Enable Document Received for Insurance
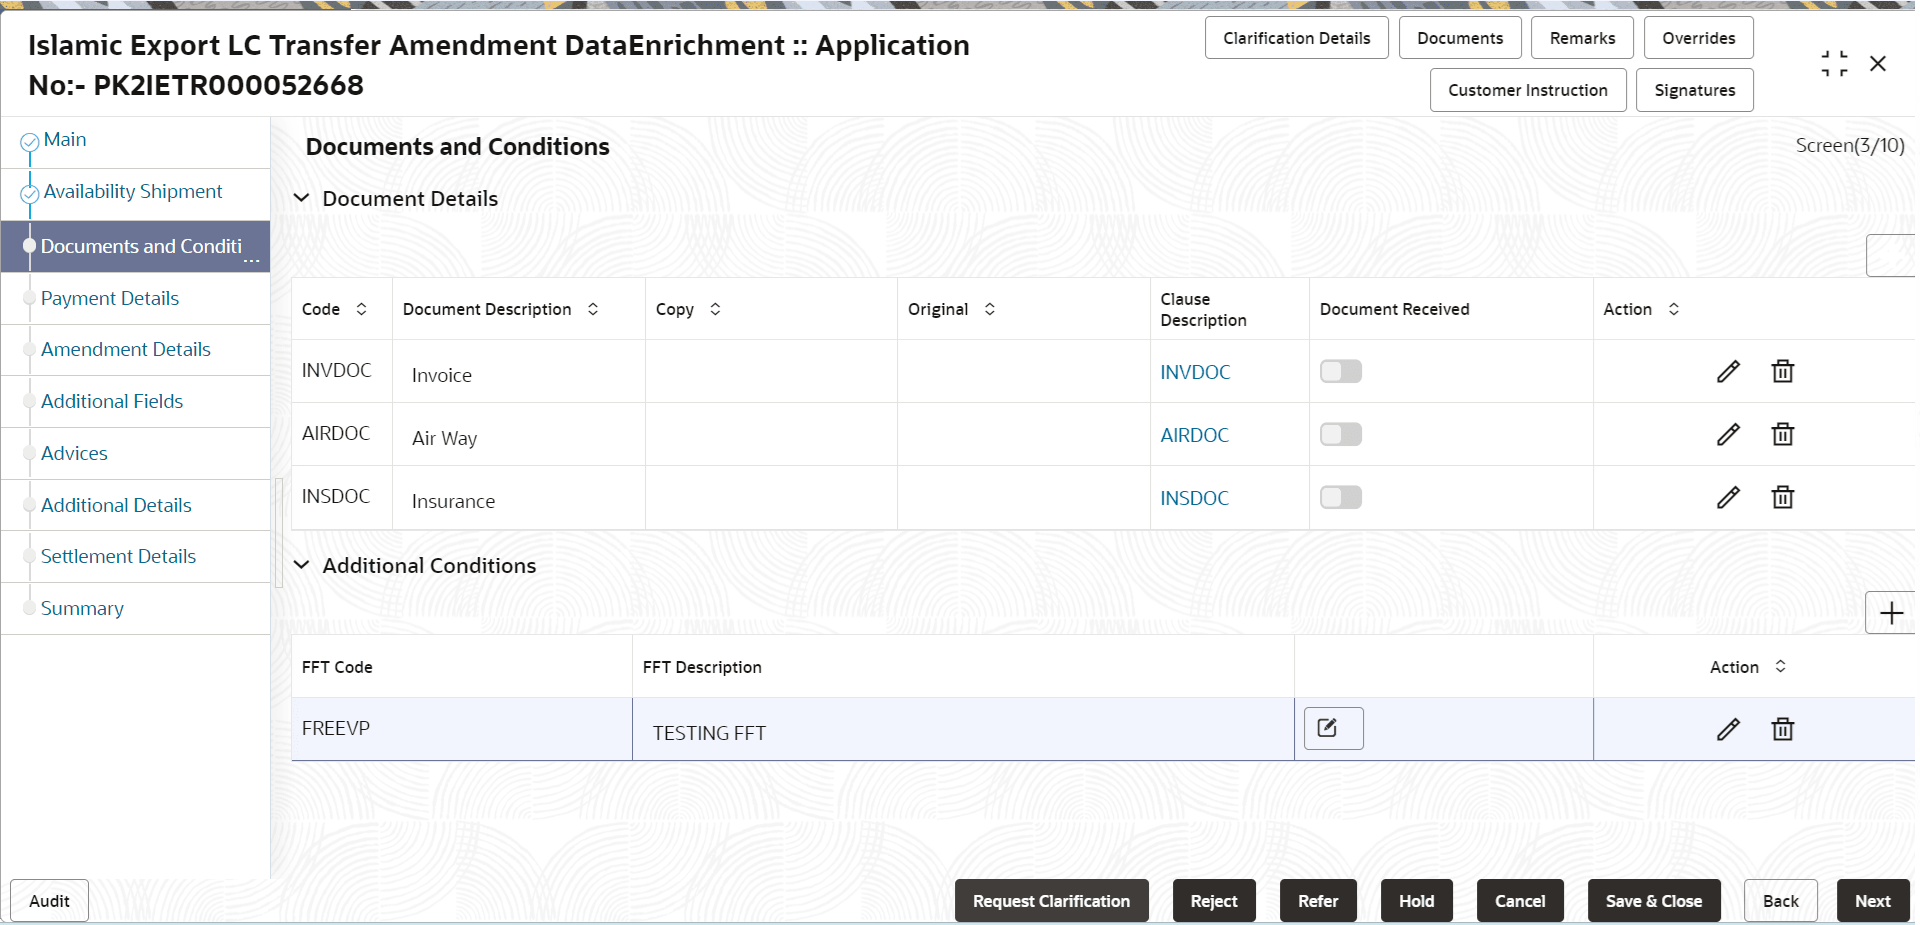The height and width of the screenshot is (925, 1920). [x=1340, y=497]
